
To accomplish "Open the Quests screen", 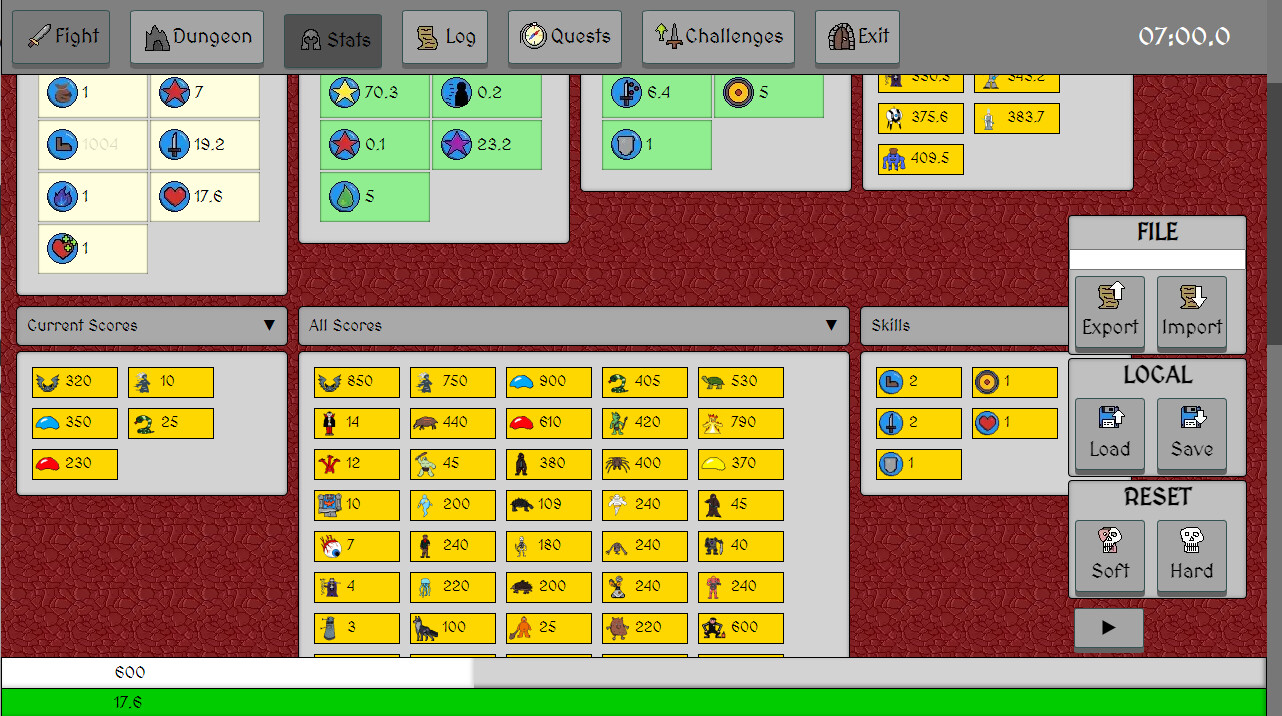I will coord(564,35).
